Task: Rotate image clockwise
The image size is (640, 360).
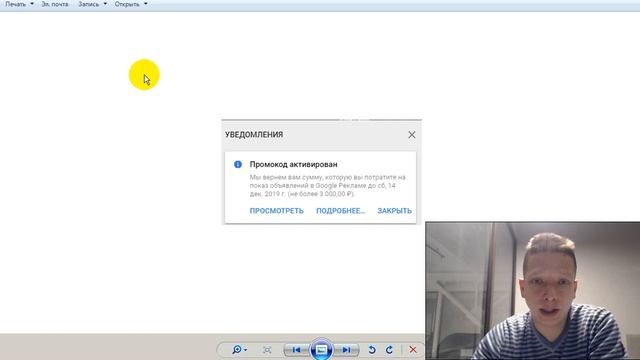Action: (389, 350)
